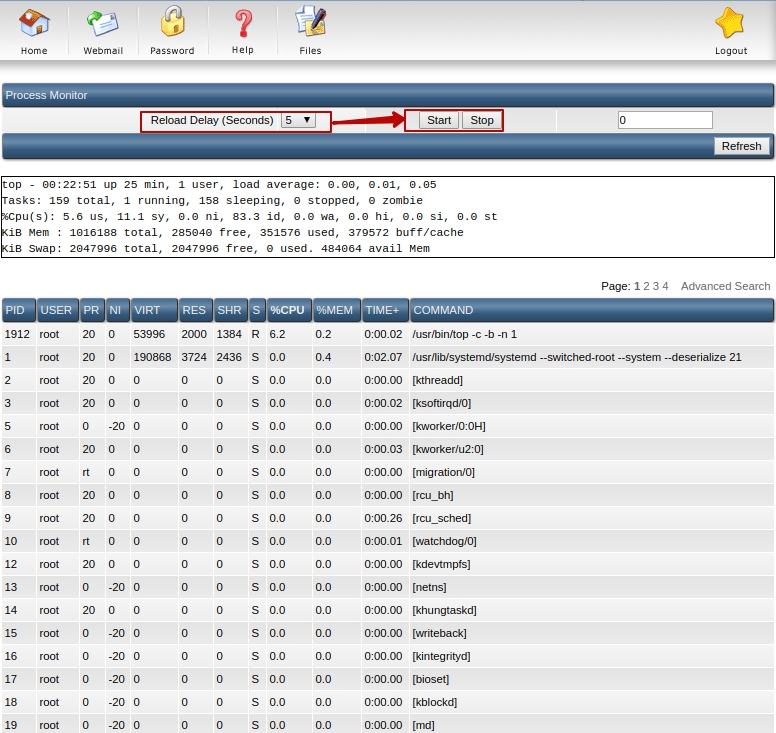This screenshot has height=733, width=776.
Task: Open the Help question mark icon
Action: (x=242, y=24)
